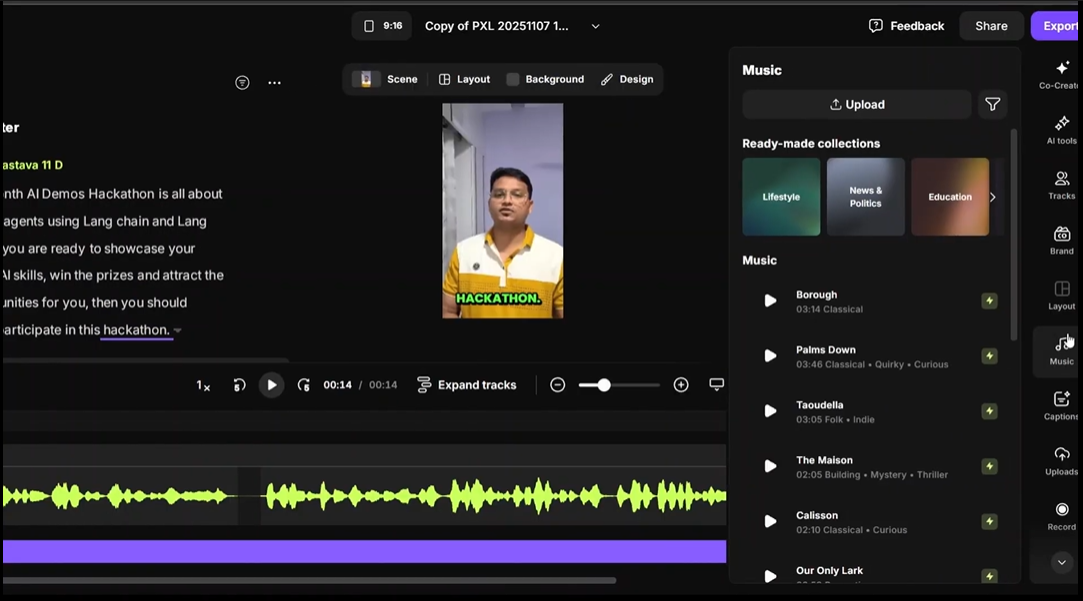1083x601 pixels.
Task: Click the HACKATHON caption on the video
Action: click(x=498, y=298)
